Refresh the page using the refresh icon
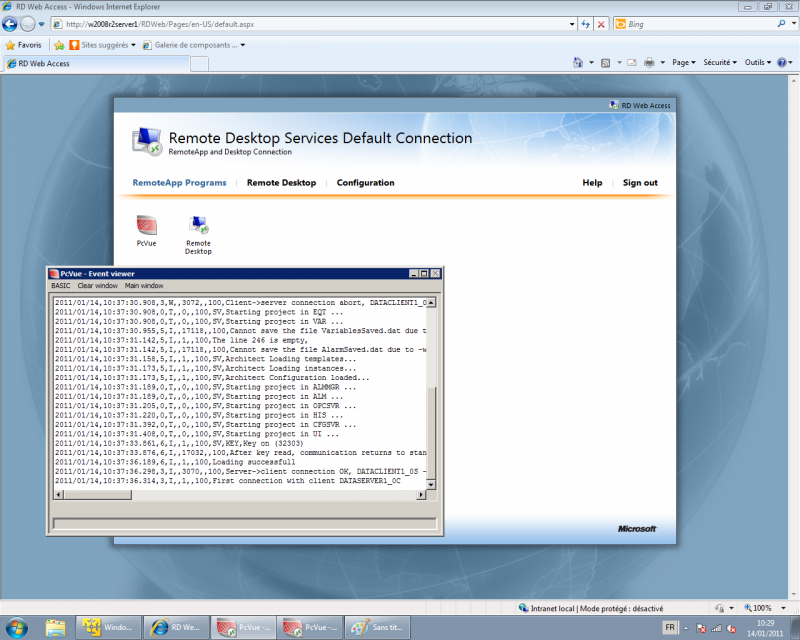The width and height of the screenshot is (800, 640). (x=585, y=24)
